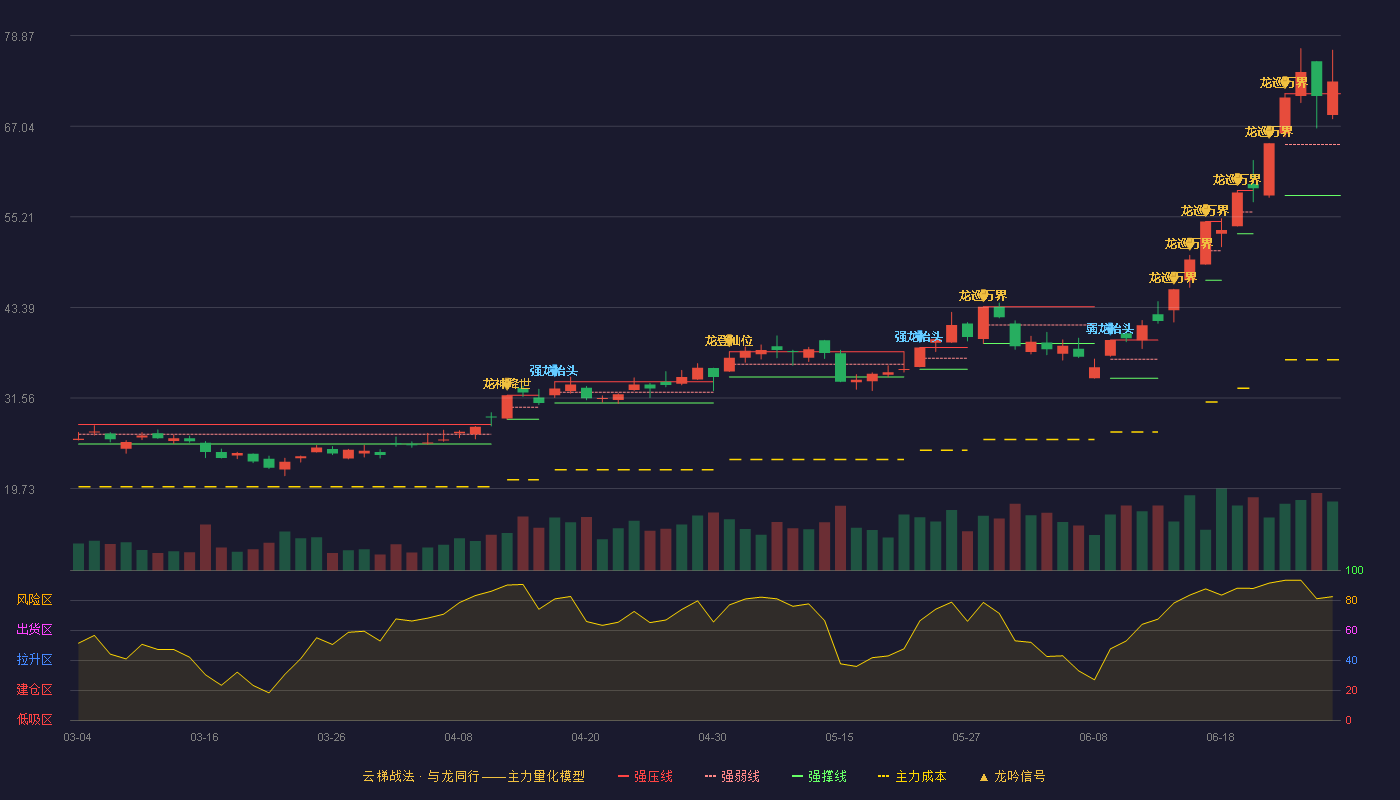Click the red 0 indicator axis value

pyautogui.click(x=1348, y=720)
